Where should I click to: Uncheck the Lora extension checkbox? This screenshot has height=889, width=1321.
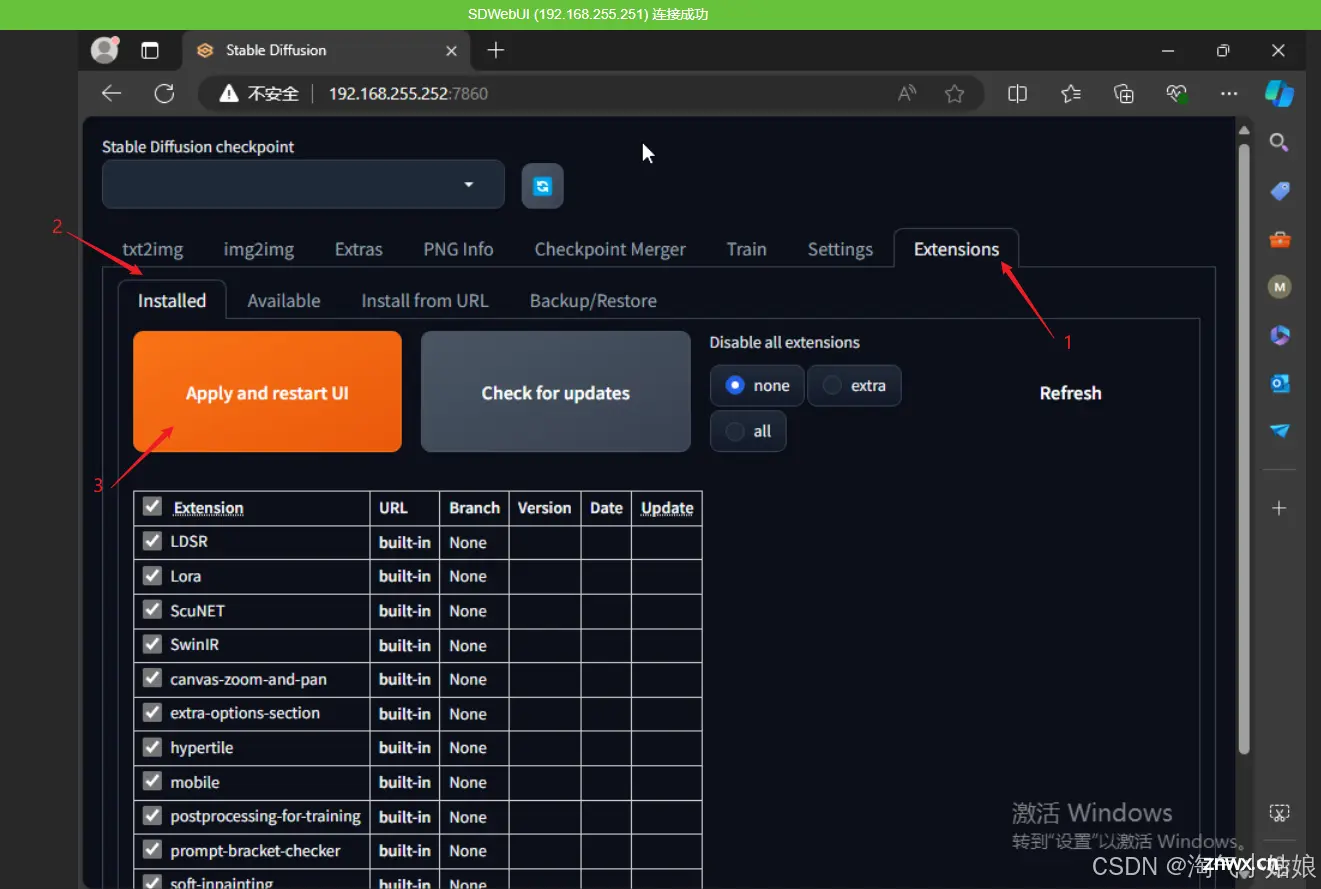[152, 575]
